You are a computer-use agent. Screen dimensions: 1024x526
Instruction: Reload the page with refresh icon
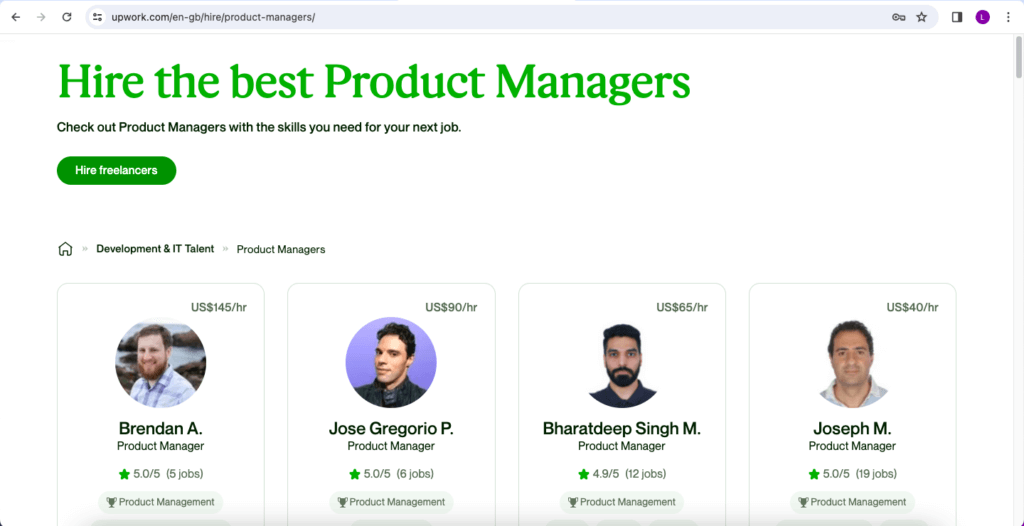coord(67,17)
